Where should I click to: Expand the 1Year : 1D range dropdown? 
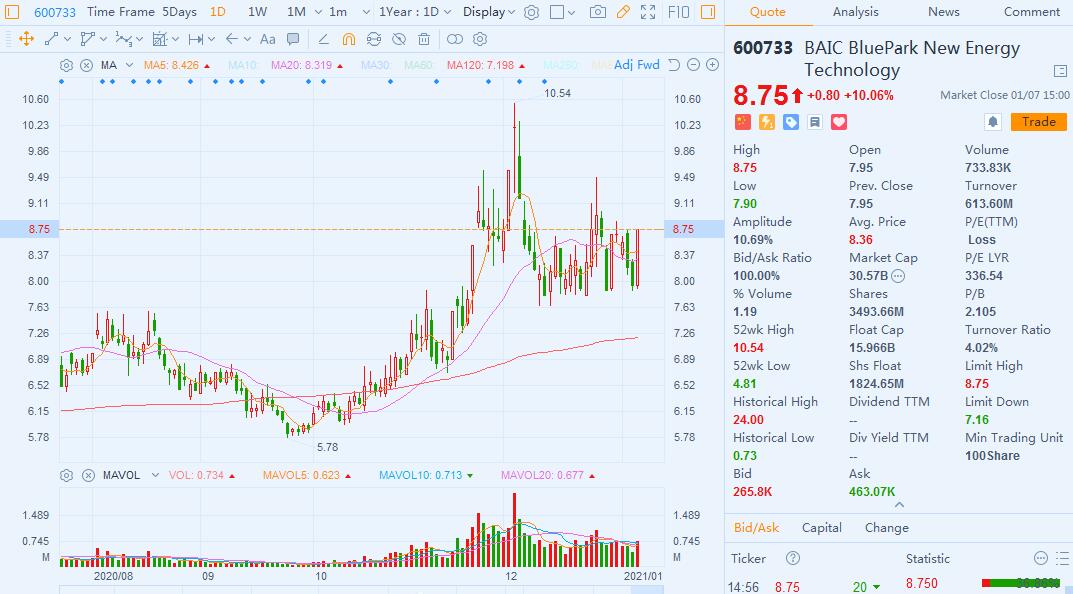414,12
